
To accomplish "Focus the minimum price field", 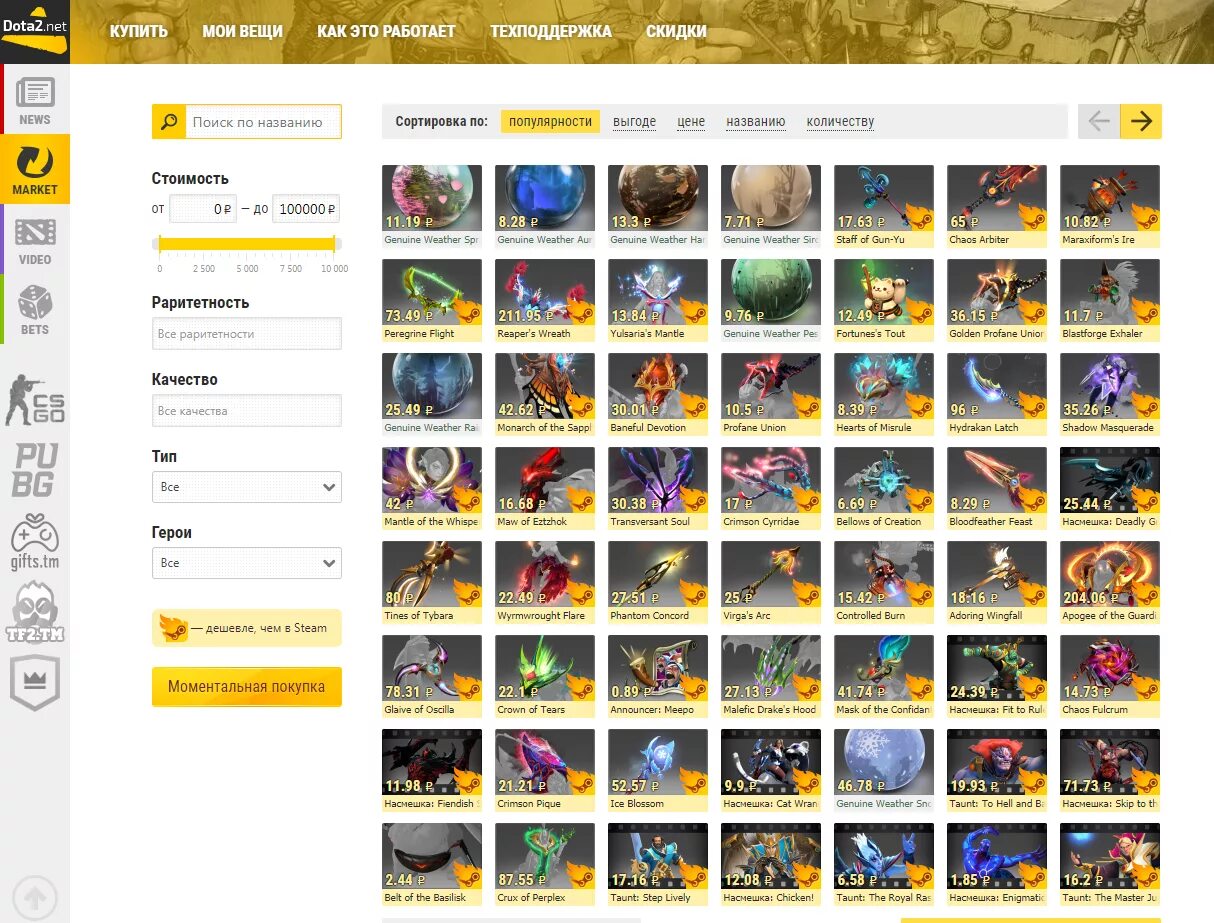I will pos(203,209).
